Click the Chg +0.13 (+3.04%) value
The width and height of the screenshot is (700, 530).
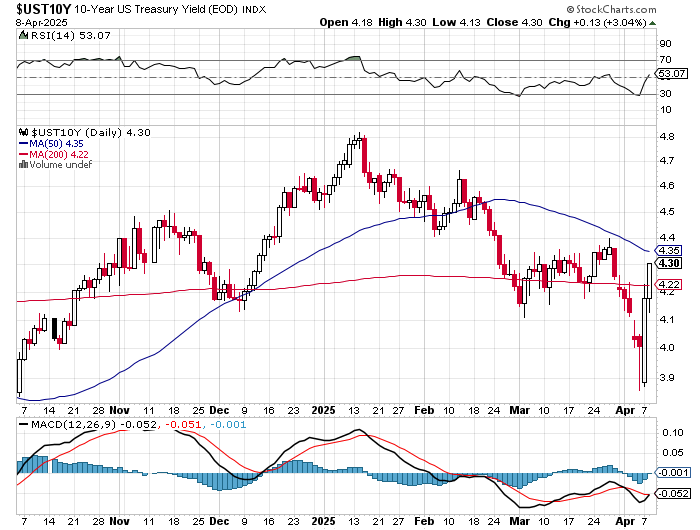pos(597,22)
